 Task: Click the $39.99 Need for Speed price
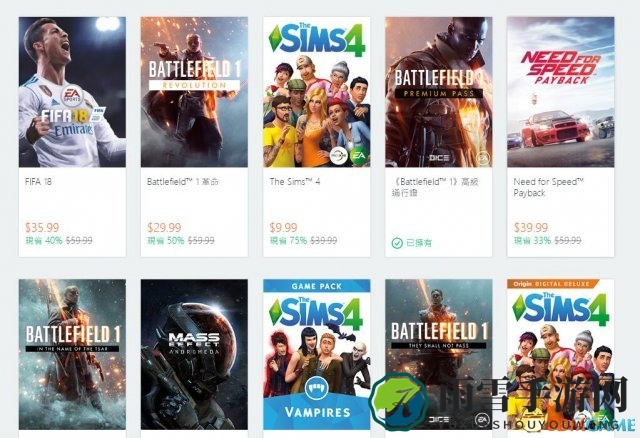[x=531, y=227]
